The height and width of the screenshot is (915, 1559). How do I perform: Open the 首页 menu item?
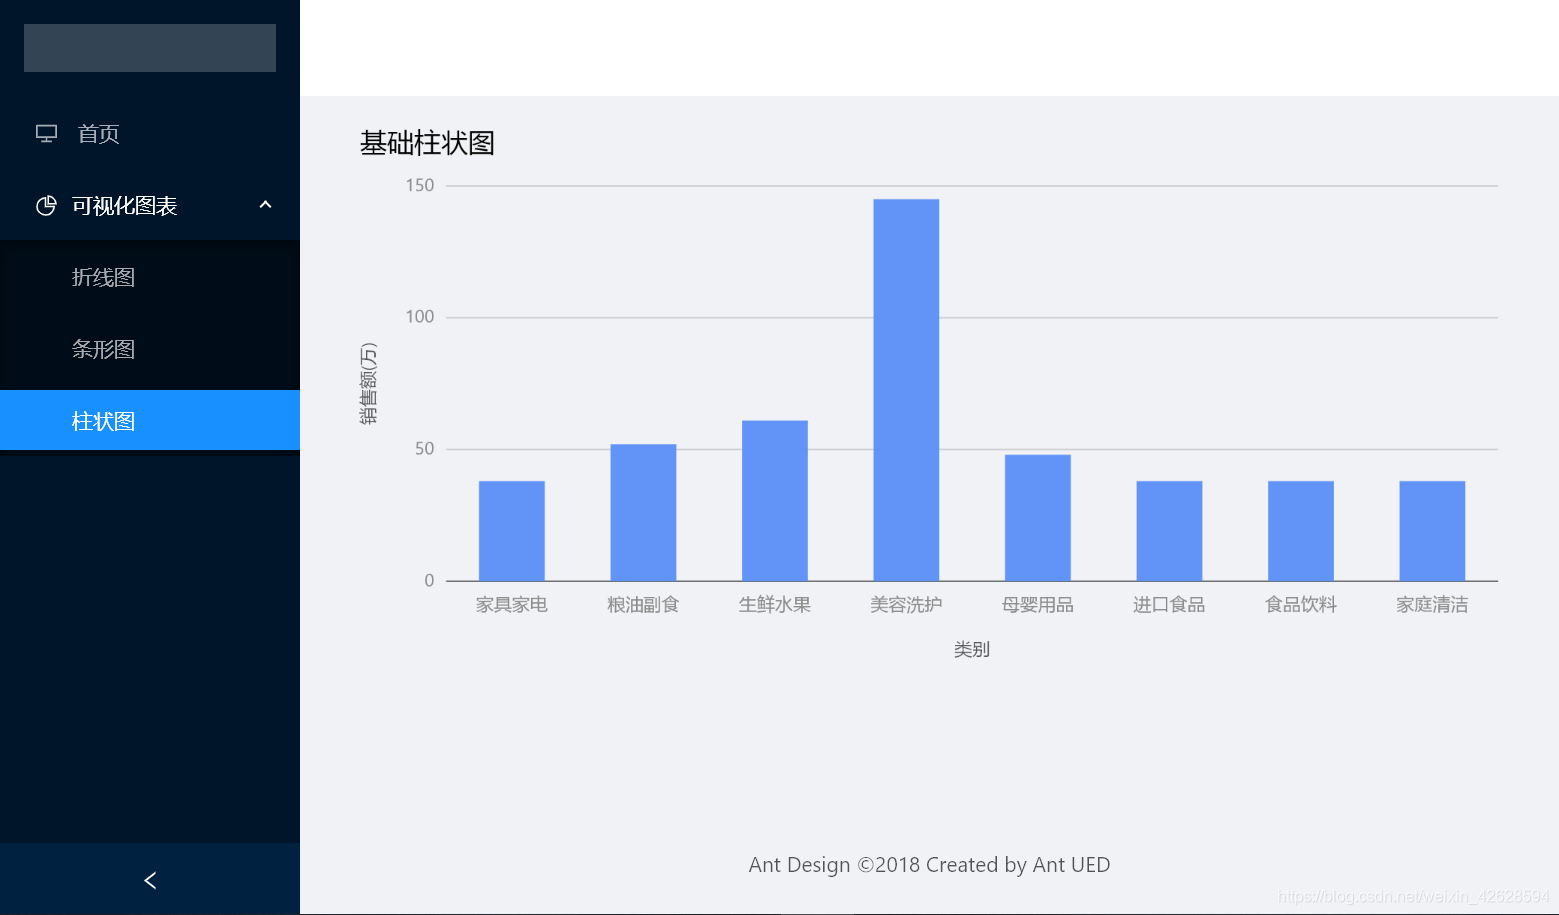point(150,134)
